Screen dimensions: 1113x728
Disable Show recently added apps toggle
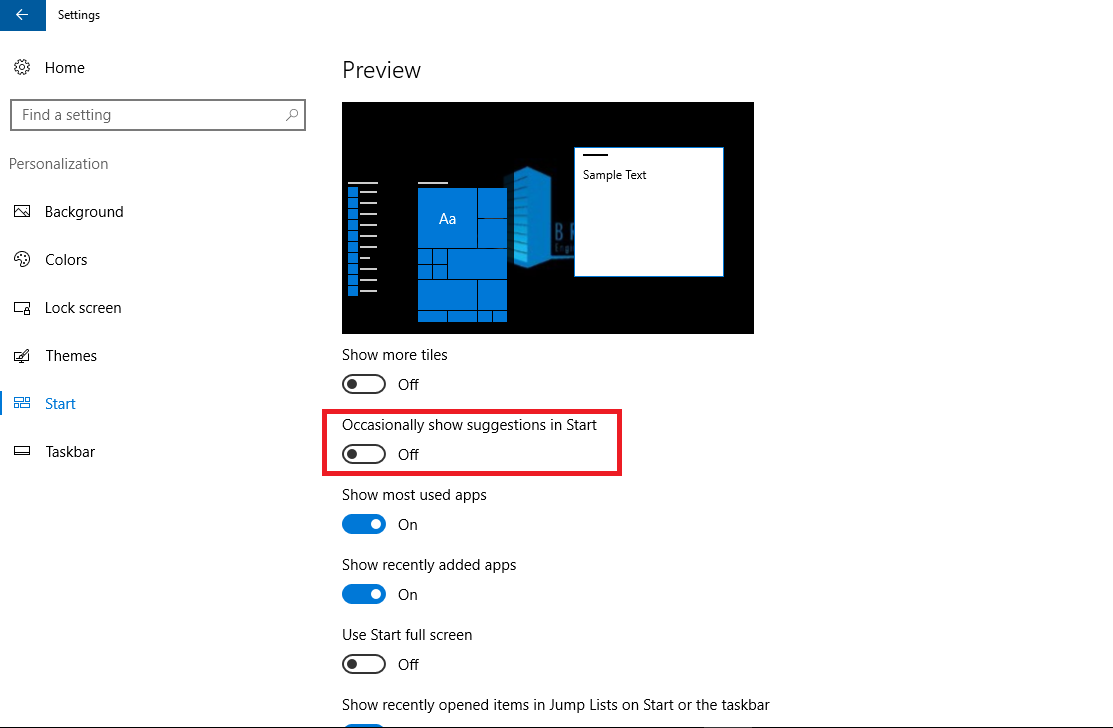(363, 594)
